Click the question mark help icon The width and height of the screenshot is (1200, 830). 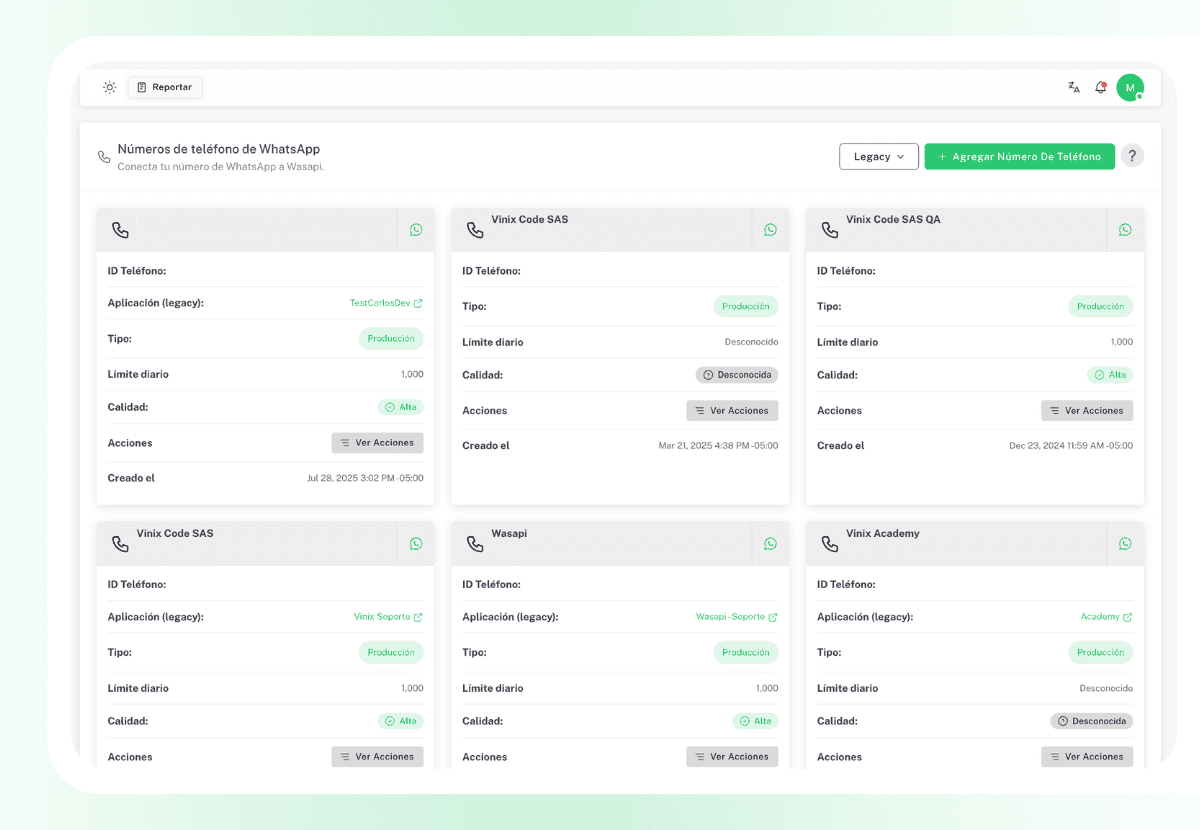[x=1132, y=156]
